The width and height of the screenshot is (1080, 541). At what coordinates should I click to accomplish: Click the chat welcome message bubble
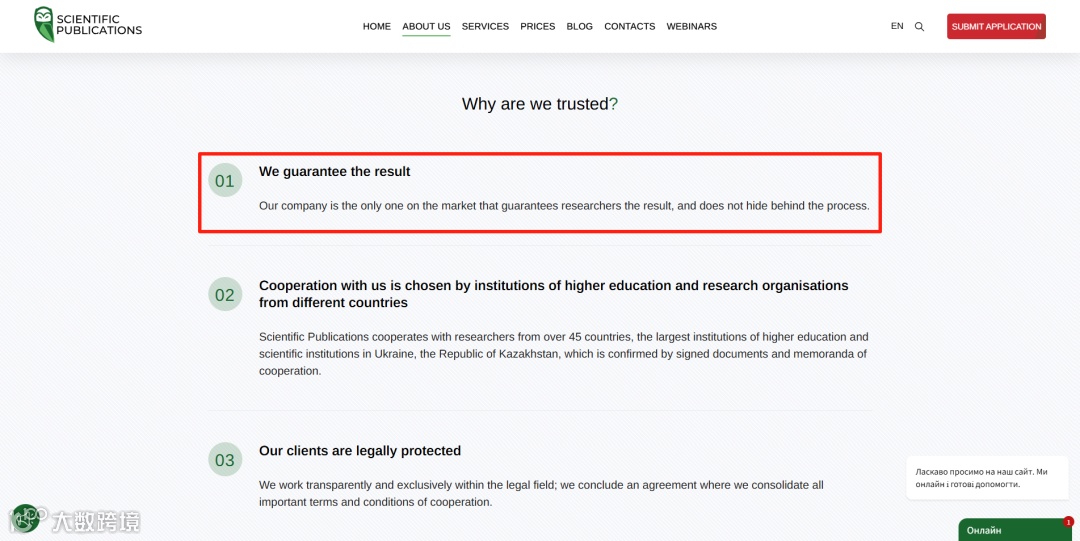tap(986, 478)
